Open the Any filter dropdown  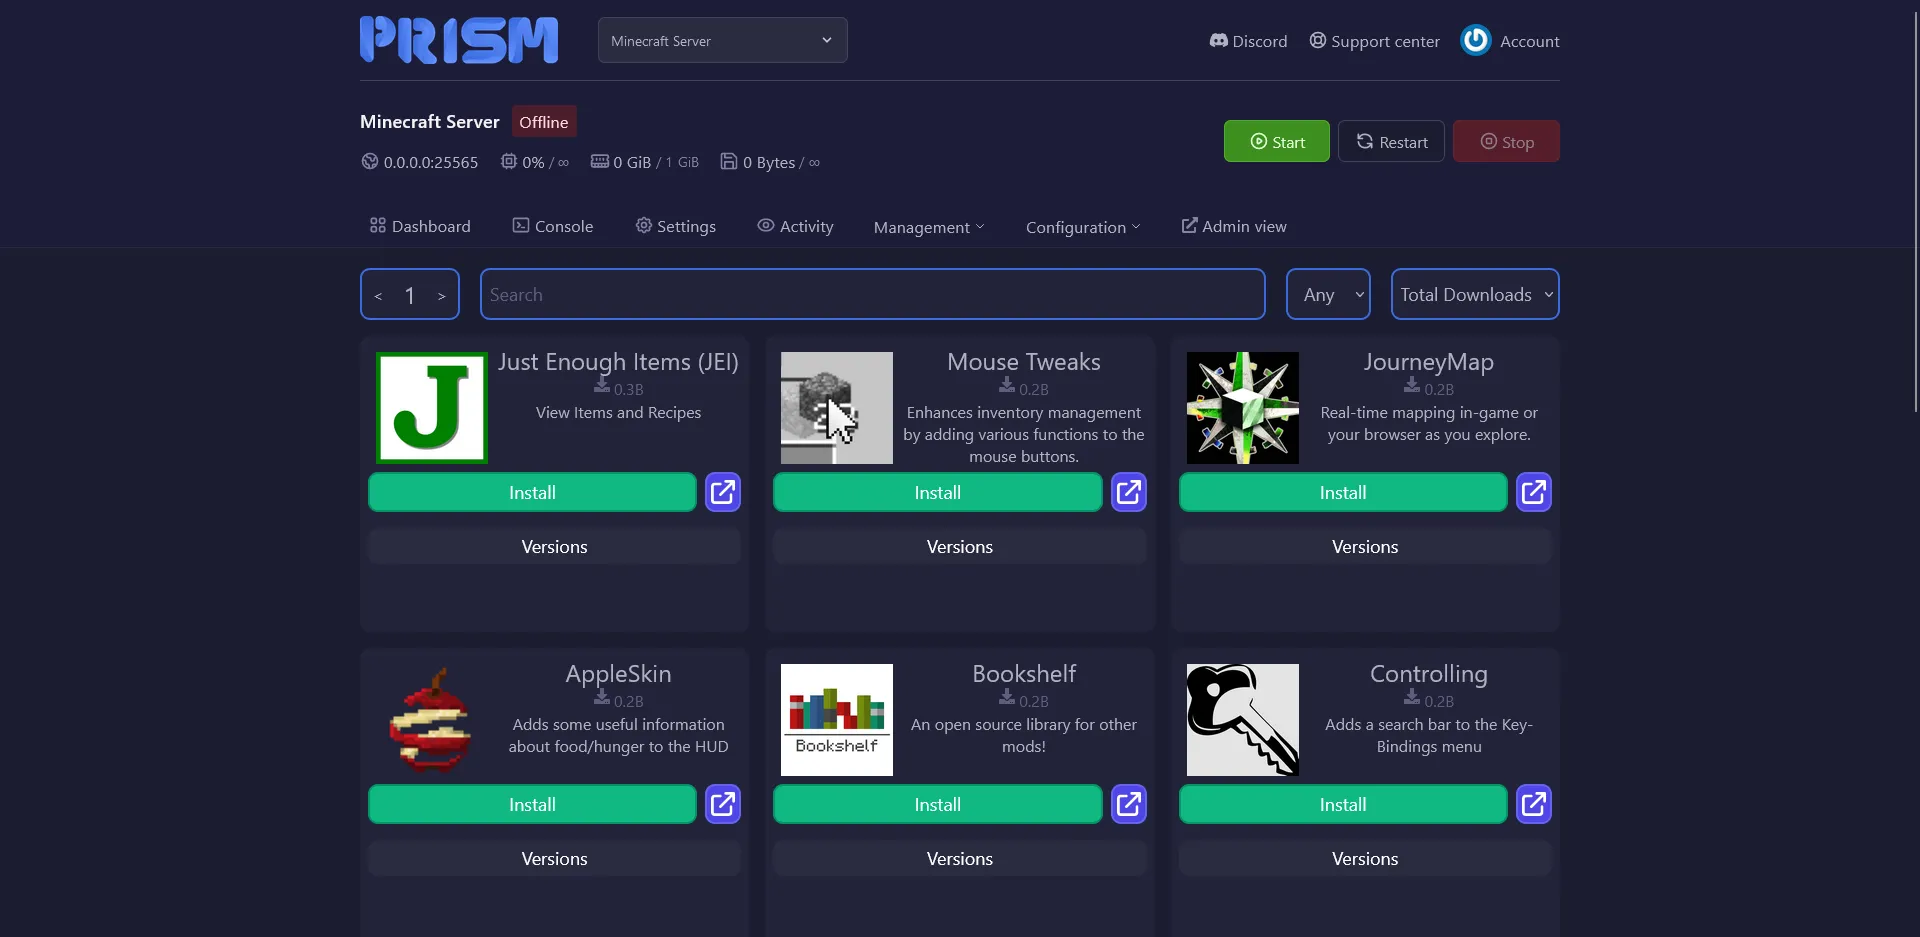pos(1327,295)
